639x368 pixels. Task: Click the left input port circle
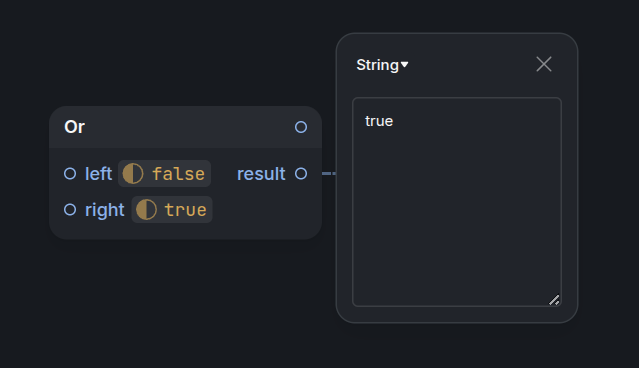(x=70, y=174)
